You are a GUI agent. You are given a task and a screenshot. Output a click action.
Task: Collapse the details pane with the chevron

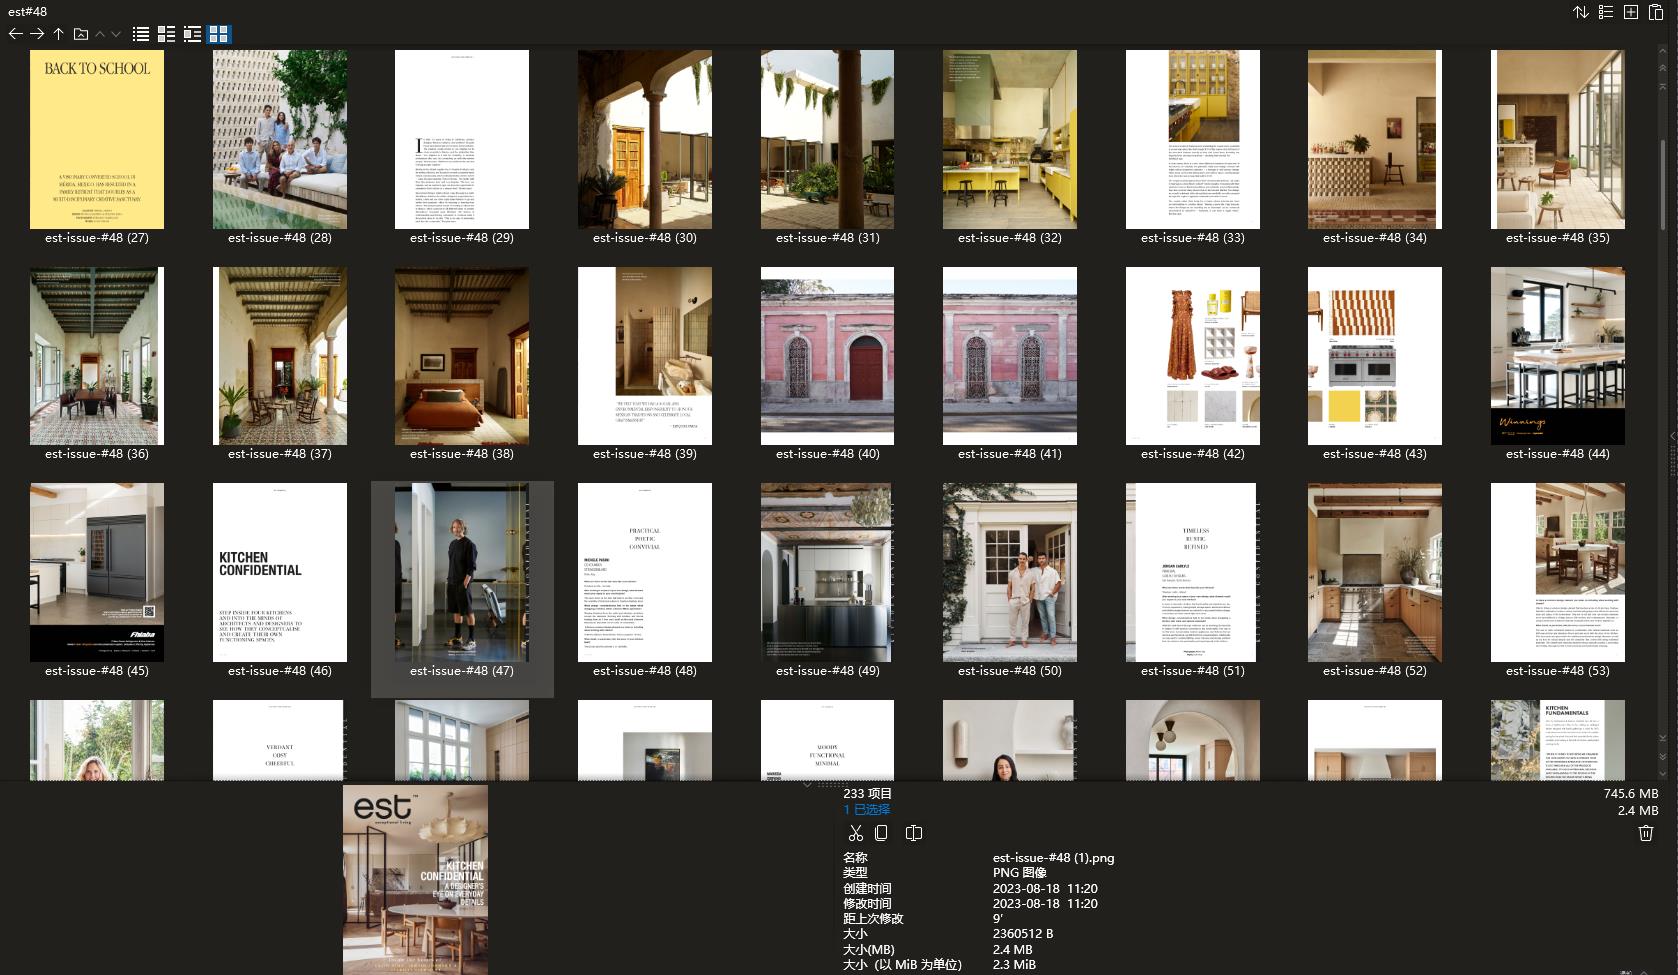pos(807,785)
